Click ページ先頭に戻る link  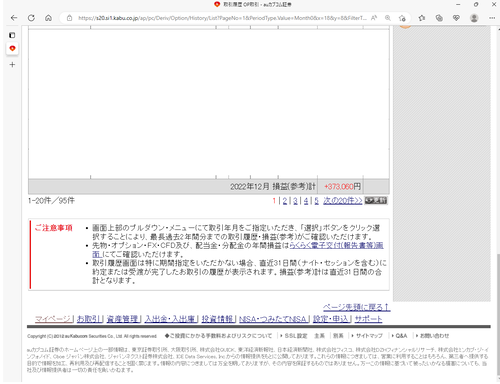point(356,307)
